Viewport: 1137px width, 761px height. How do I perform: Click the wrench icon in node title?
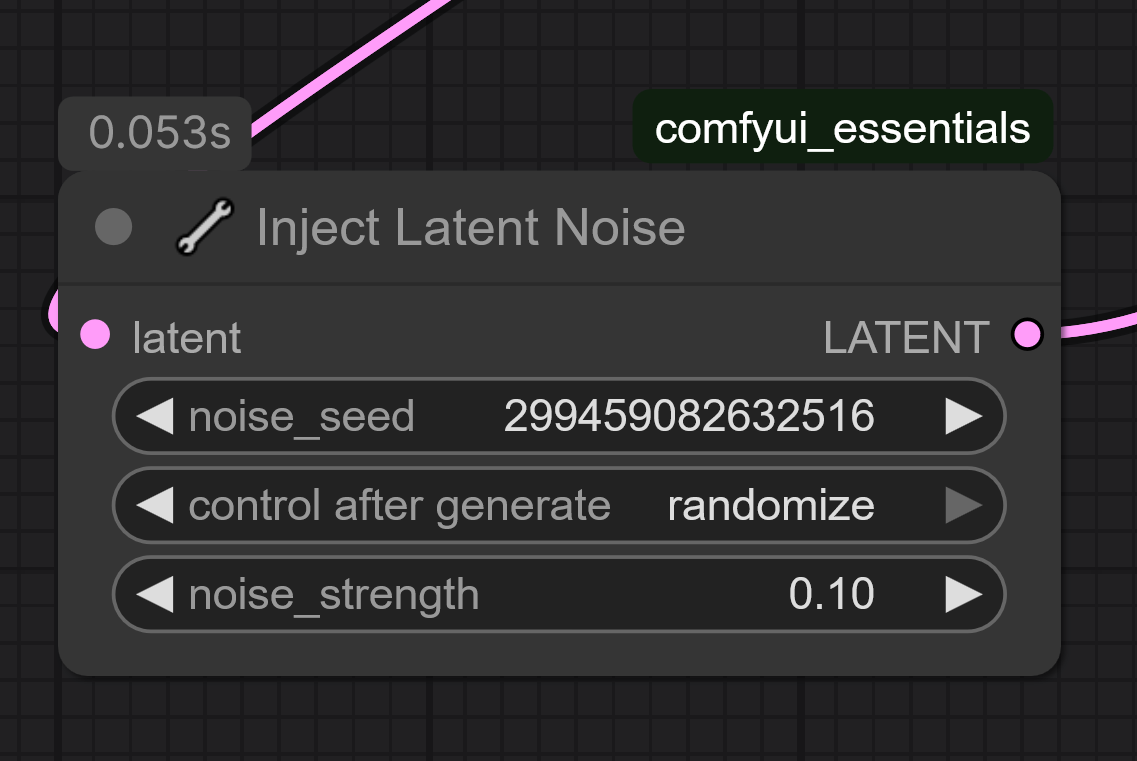(x=204, y=227)
